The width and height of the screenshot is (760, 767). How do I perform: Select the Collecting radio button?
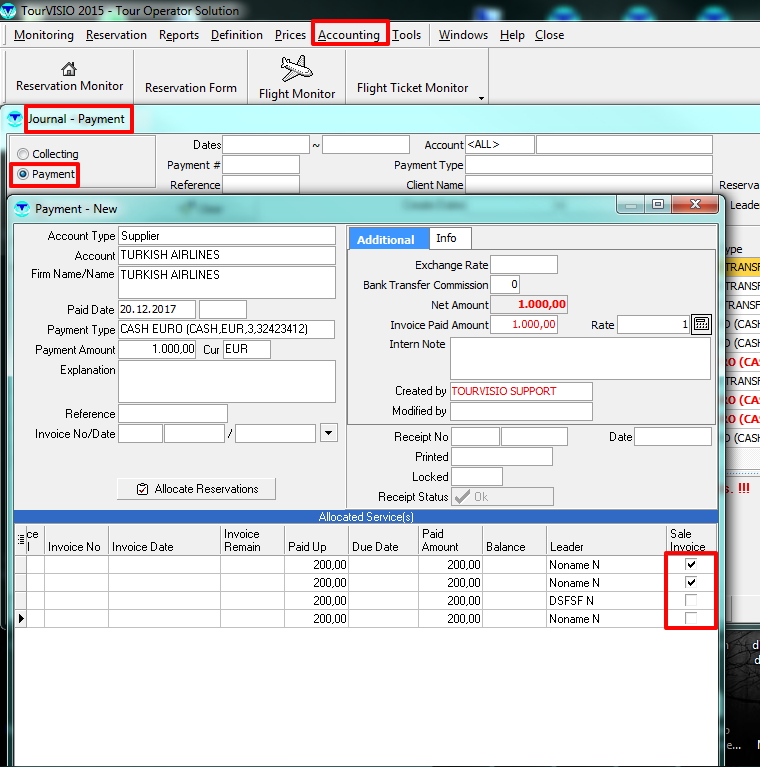(x=23, y=154)
